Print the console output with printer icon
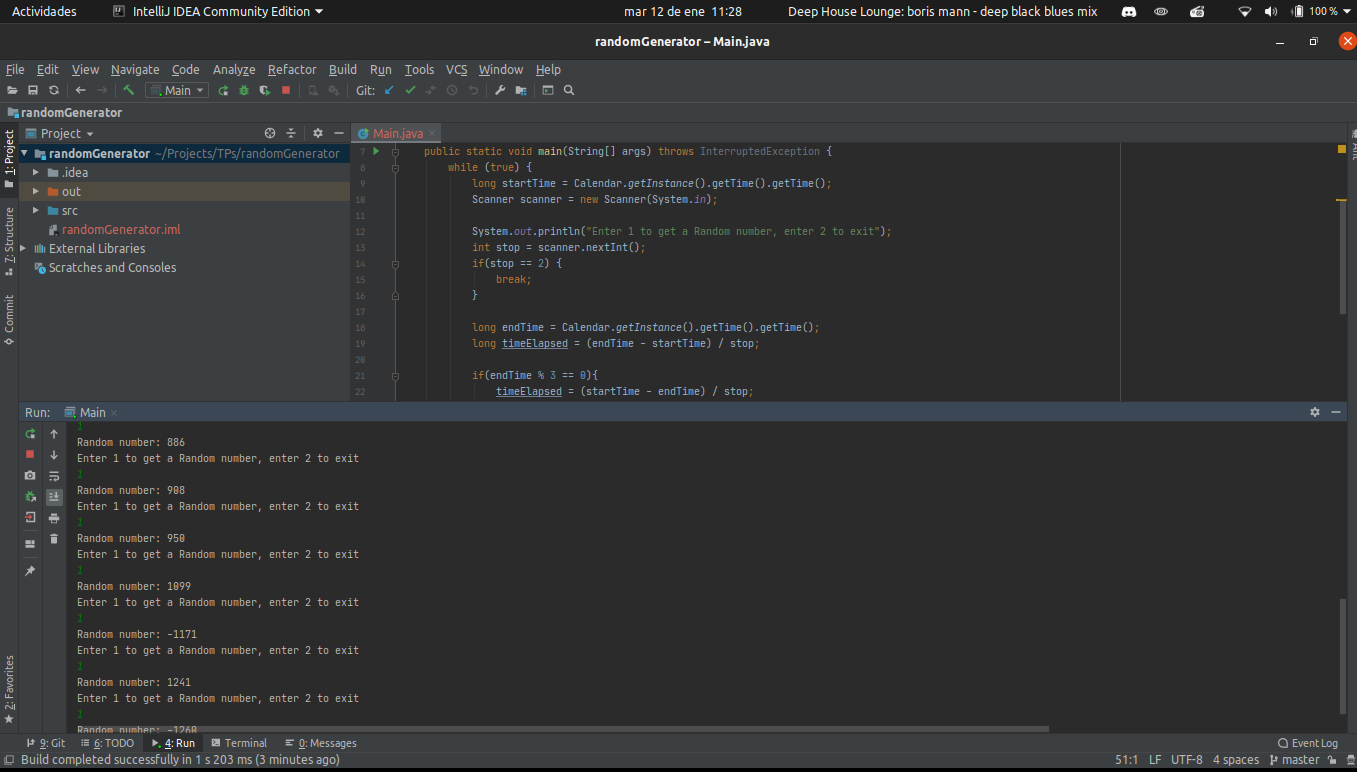The image size is (1357, 772). click(x=54, y=518)
